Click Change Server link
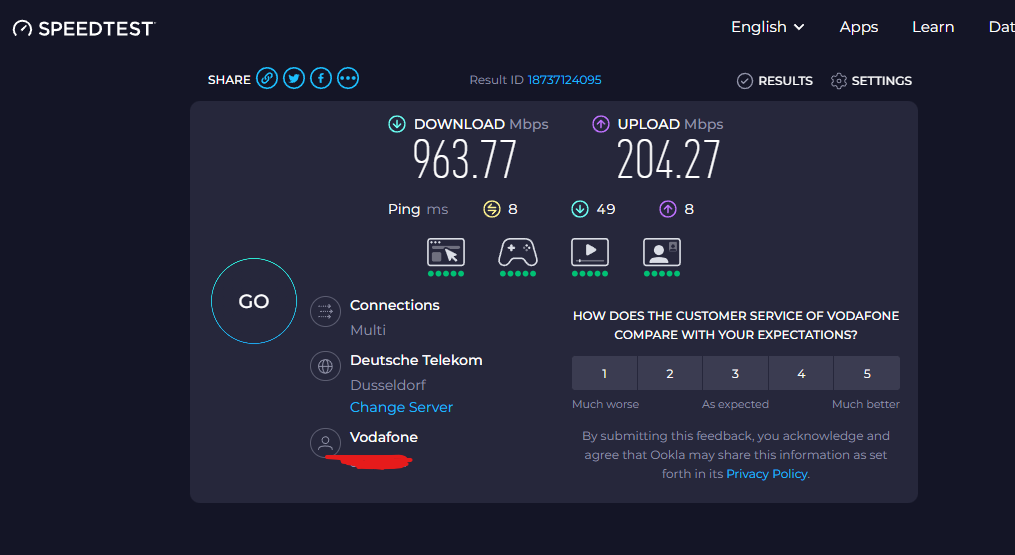Image resolution: width=1015 pixels, height=555 pixels. click(401, 407)
